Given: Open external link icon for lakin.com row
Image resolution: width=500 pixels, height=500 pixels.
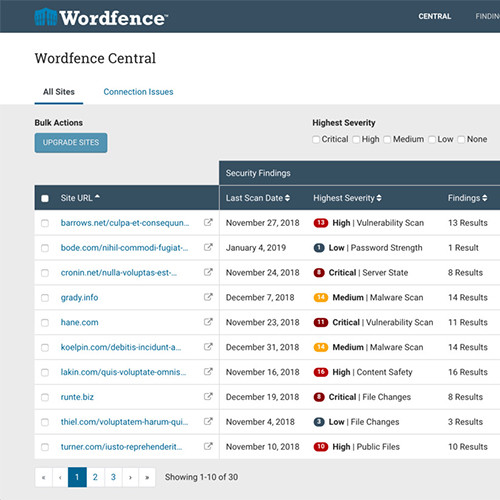Looking at the screenshot, I should (x=208, y=372).
